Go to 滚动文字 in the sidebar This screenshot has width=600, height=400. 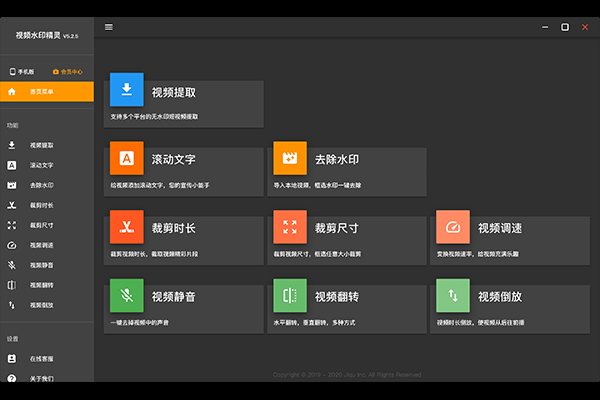pyautogui.click(x=42, y=165)
